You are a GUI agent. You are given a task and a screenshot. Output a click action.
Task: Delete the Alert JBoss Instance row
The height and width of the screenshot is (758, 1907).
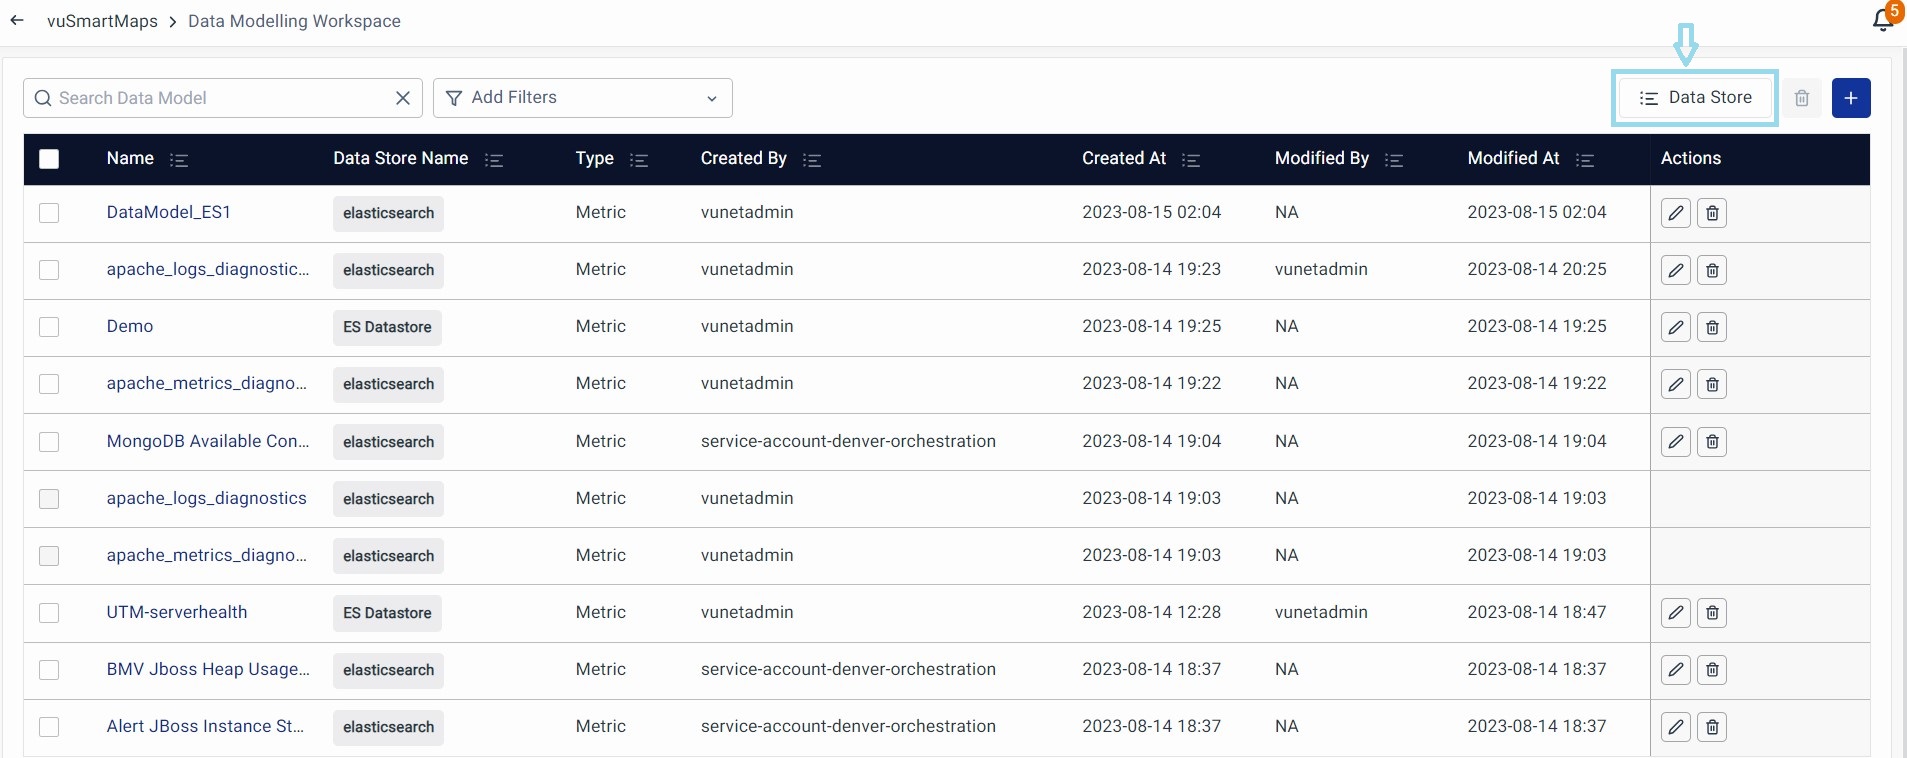(1712, 727)
